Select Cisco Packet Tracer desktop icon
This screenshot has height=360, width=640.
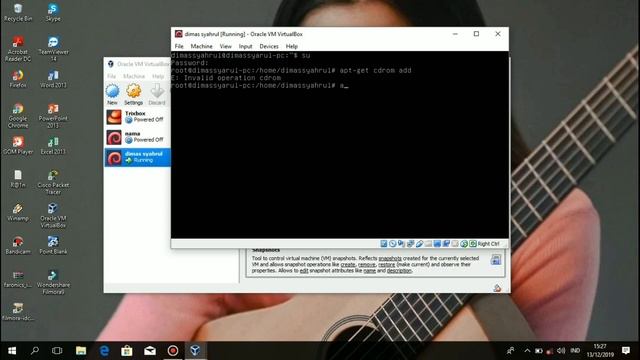(53, 182)
